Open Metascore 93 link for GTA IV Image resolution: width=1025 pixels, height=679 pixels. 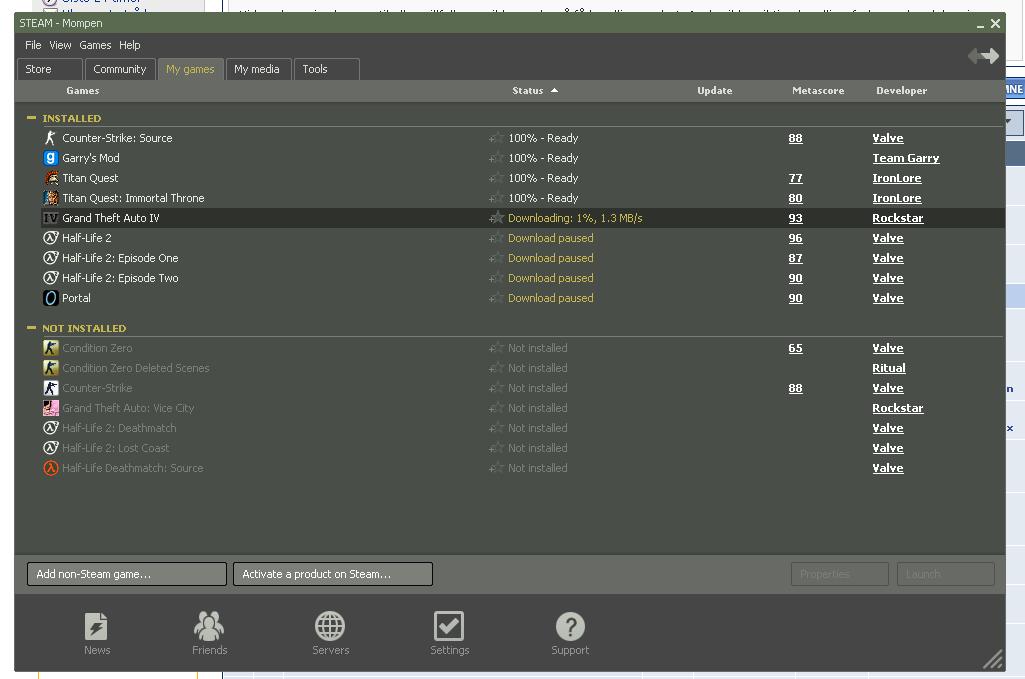(795, 218)
